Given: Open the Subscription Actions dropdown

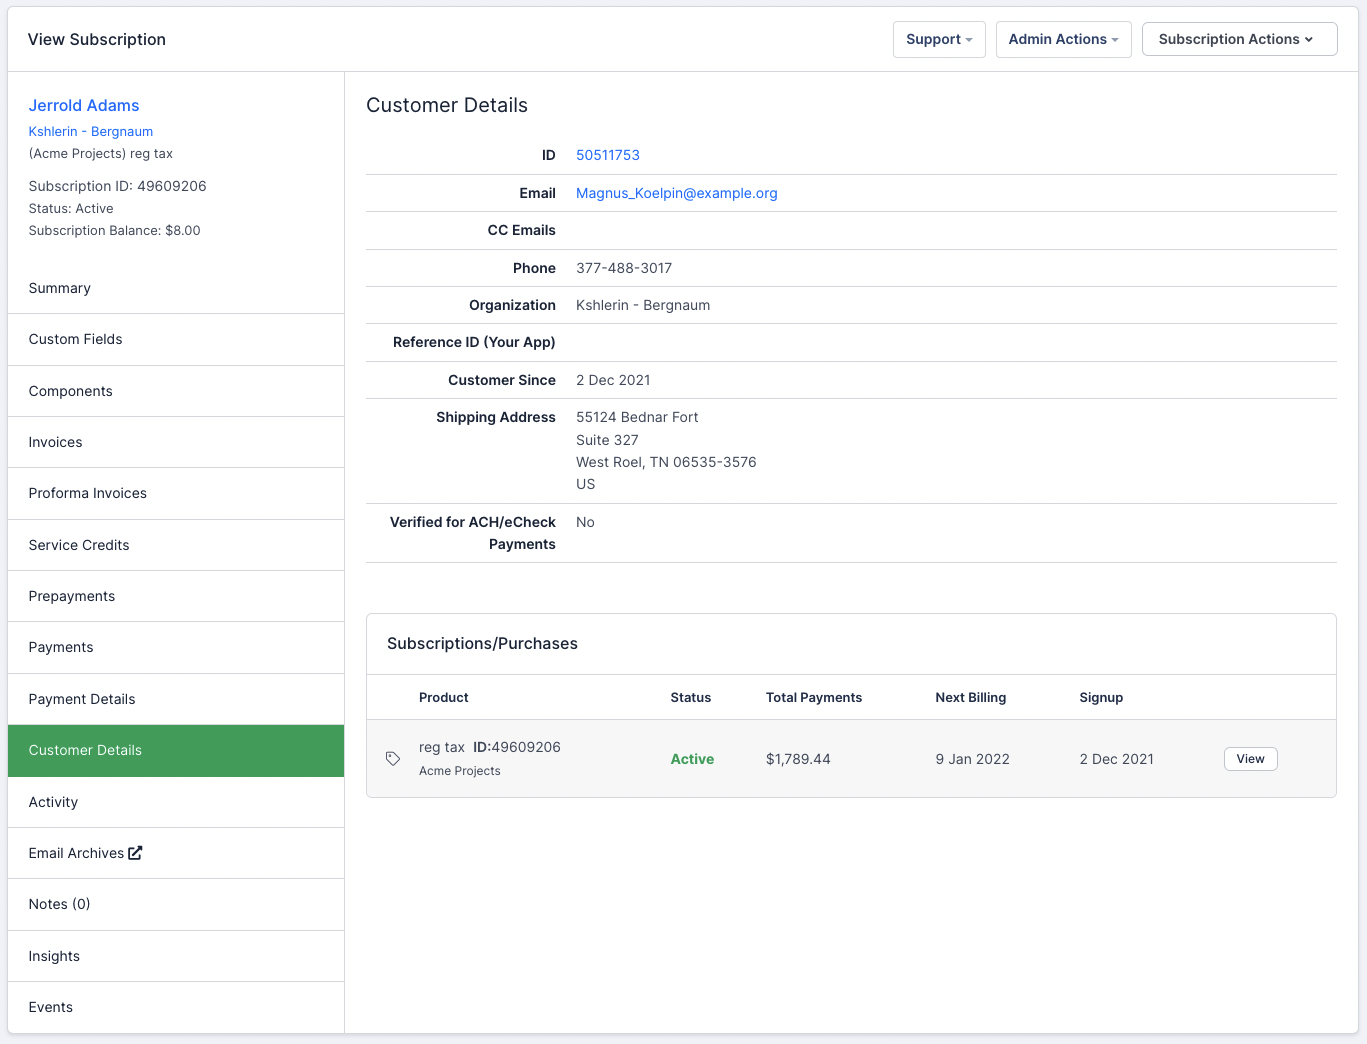Looking at the screenshot, I should 1238,39.
